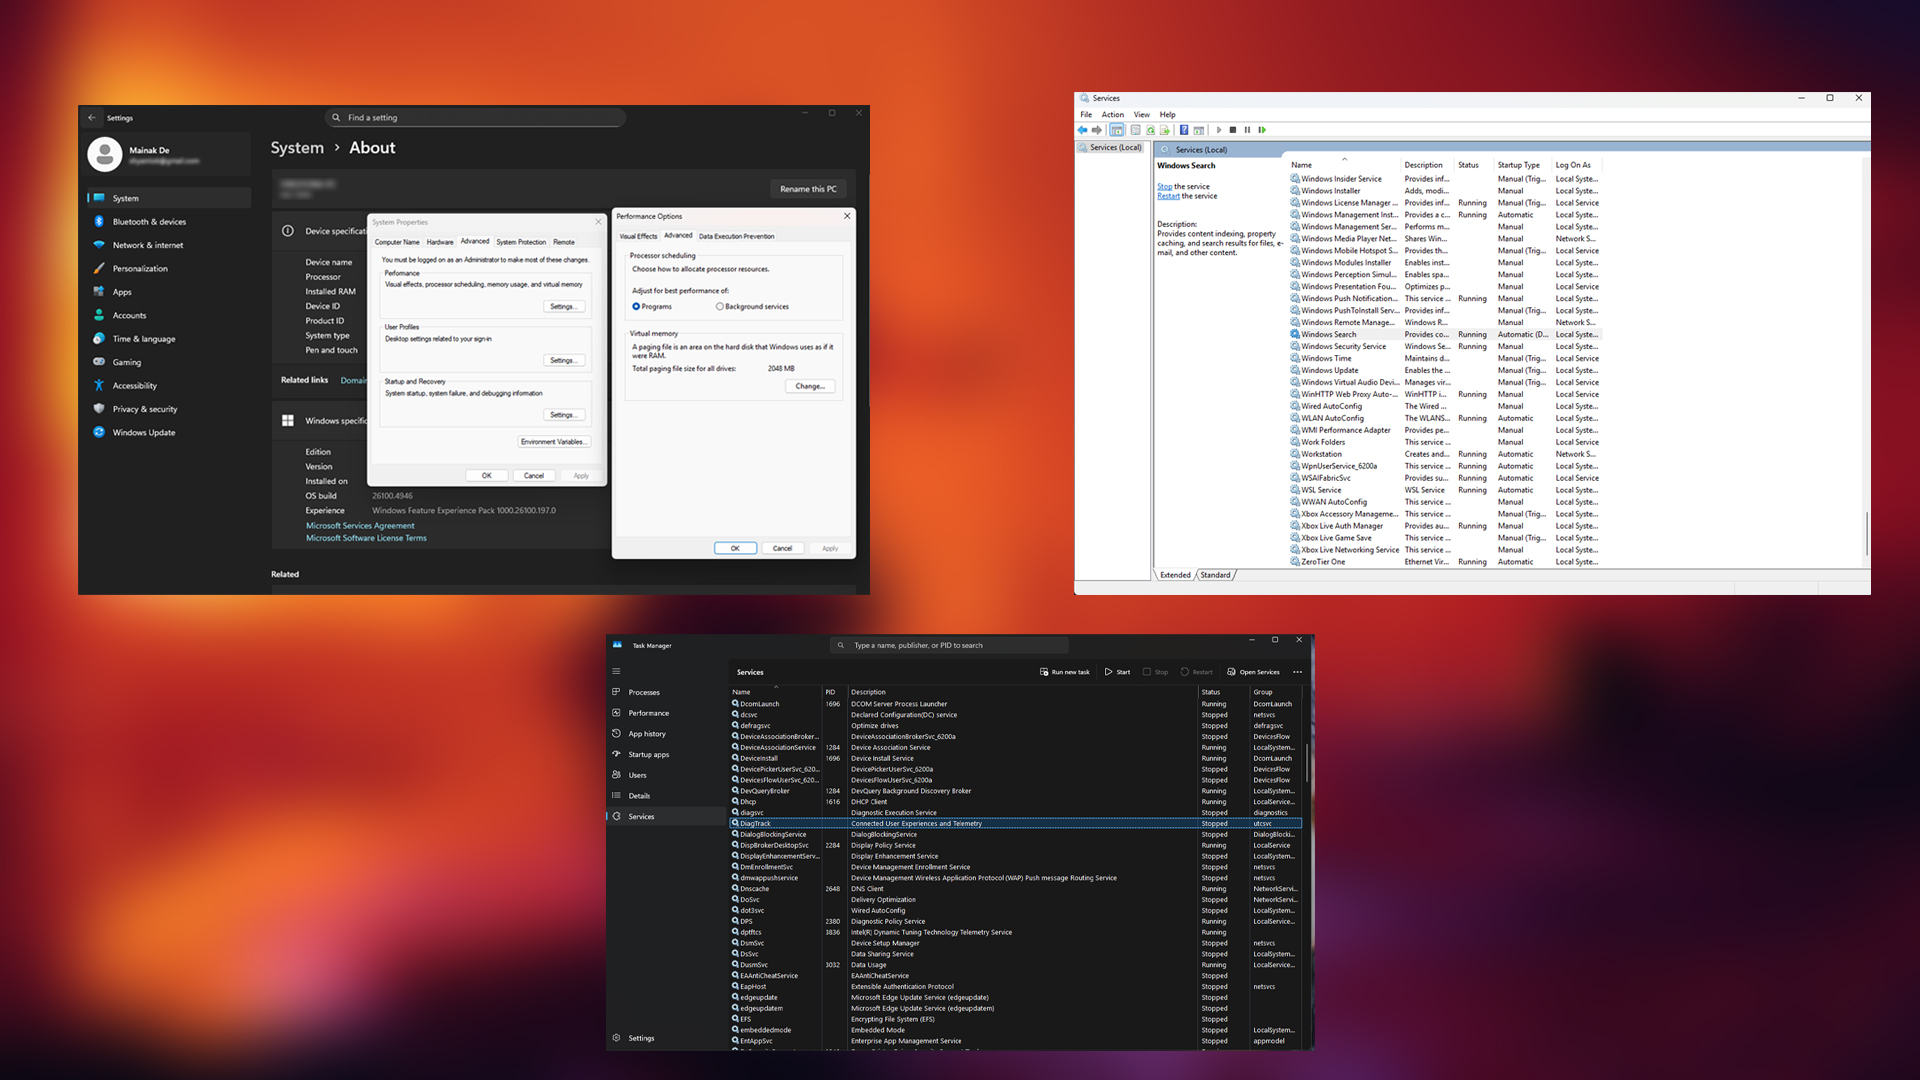Open the File menu in Services window

coord(1086,115)
